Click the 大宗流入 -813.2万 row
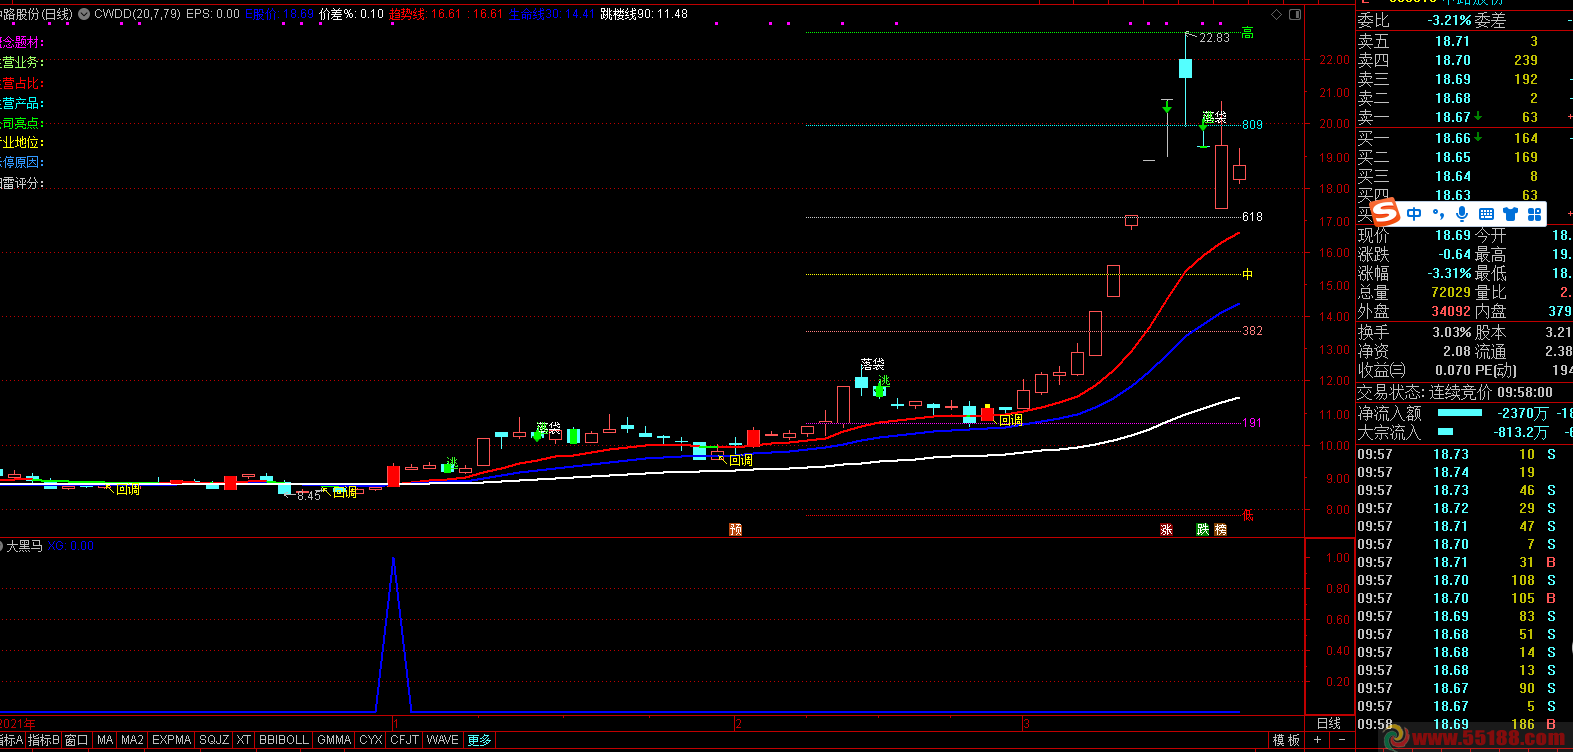Screen dimensions: 1573x752 [1464, 432]
